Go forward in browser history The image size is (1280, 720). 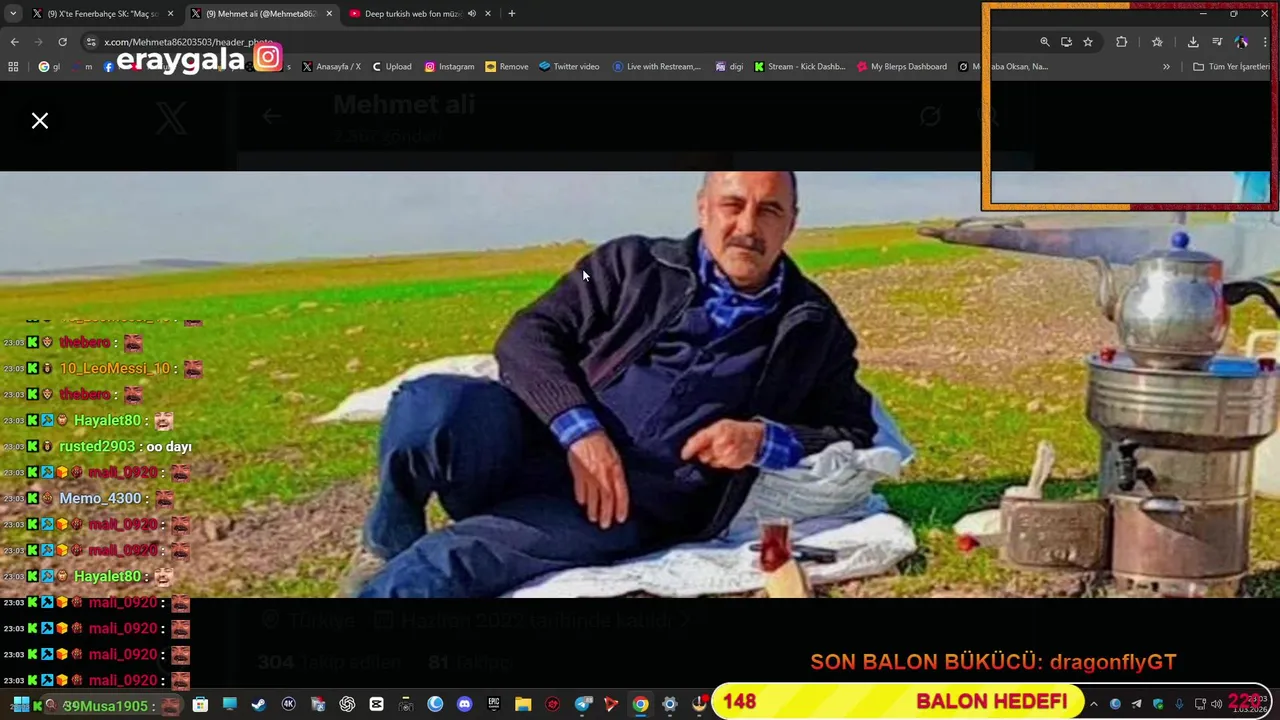coord(38,42)
